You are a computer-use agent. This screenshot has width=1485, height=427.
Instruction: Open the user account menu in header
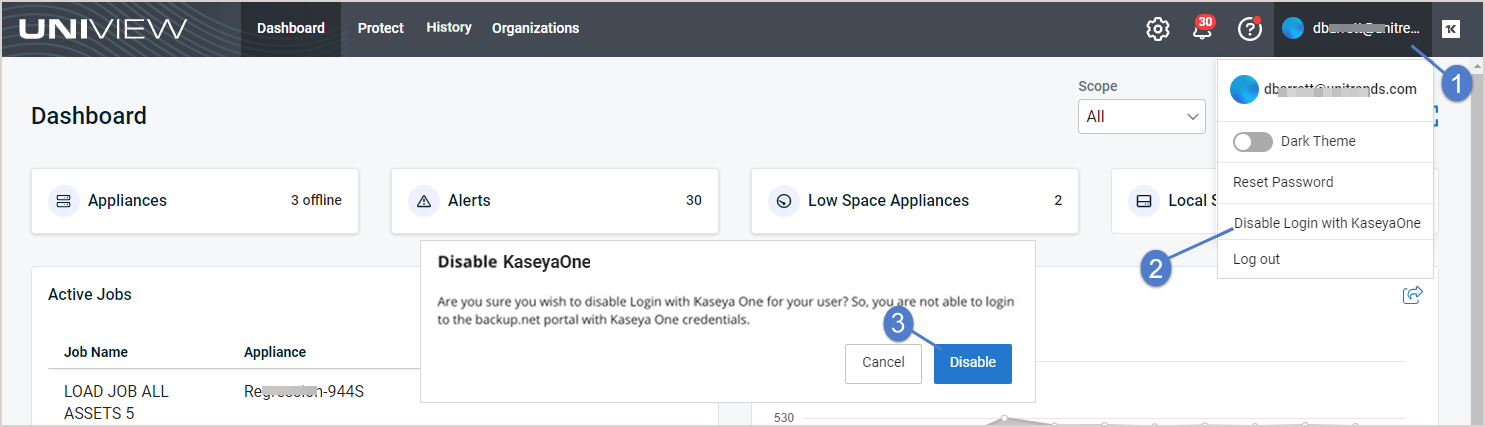[x=1353, y=29]
